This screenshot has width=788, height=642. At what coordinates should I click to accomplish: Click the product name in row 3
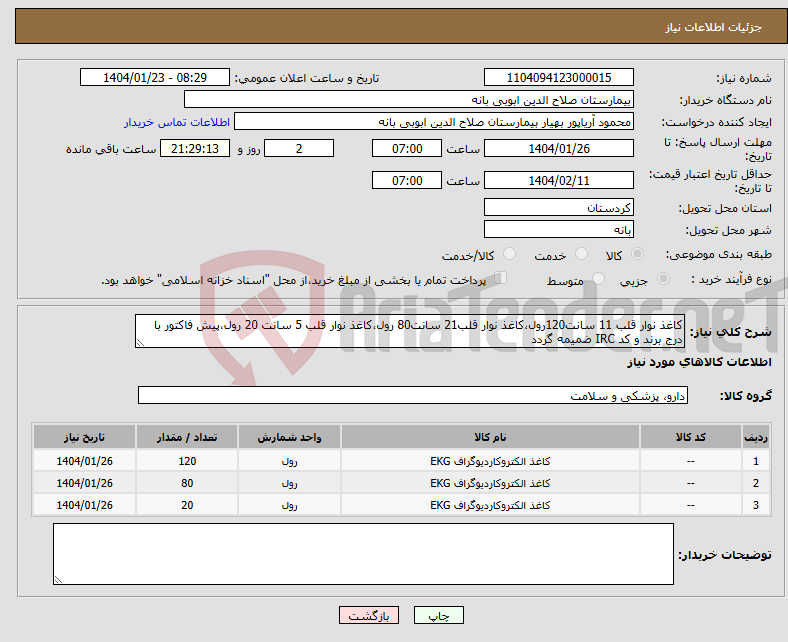(x=490, y=505)
